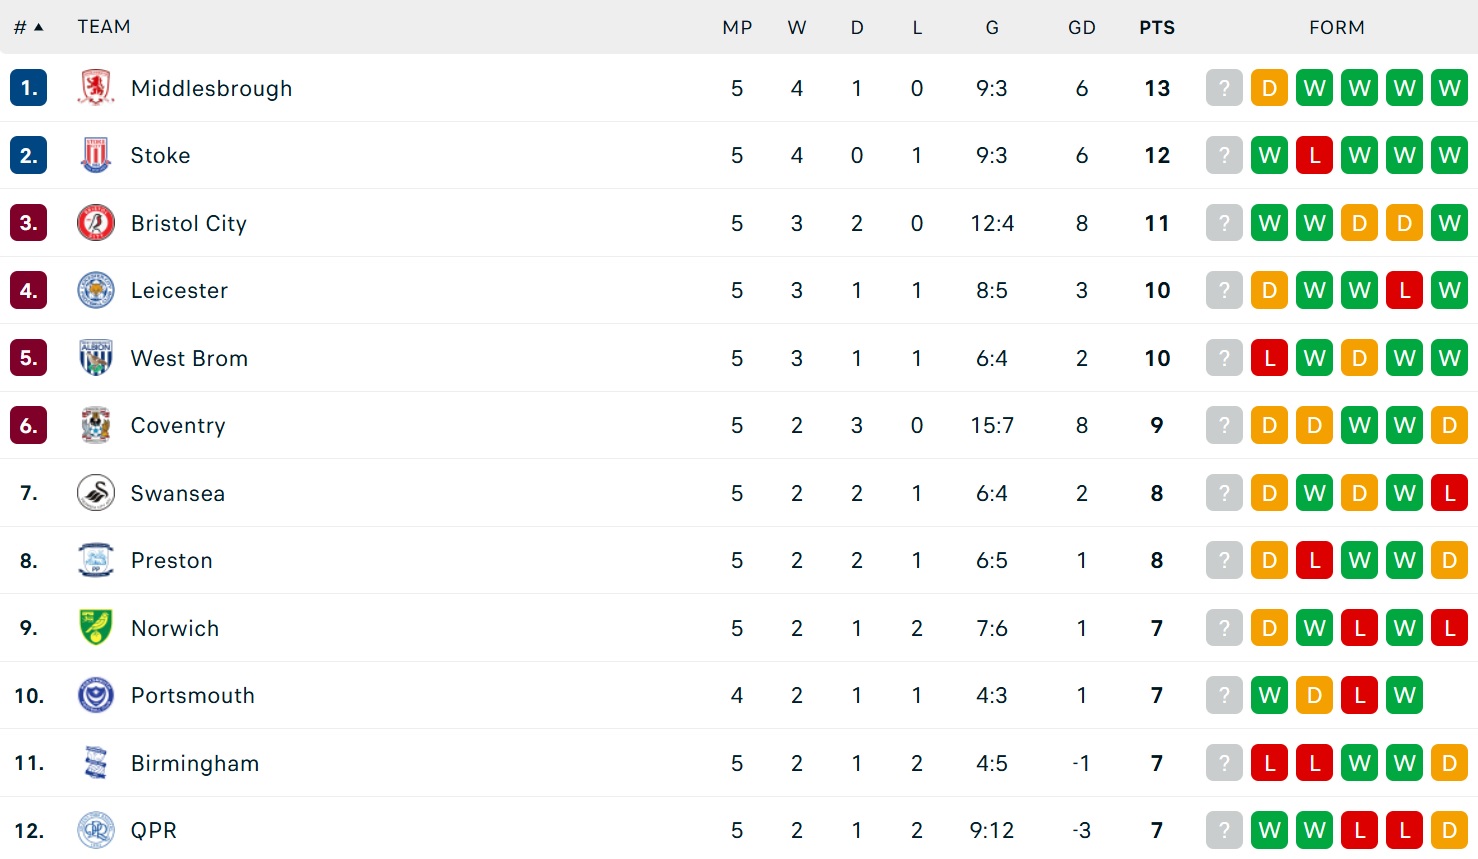
Task: Click the Norwich canary crest icon
Action: pyautogui.click(x=96, y=628)
